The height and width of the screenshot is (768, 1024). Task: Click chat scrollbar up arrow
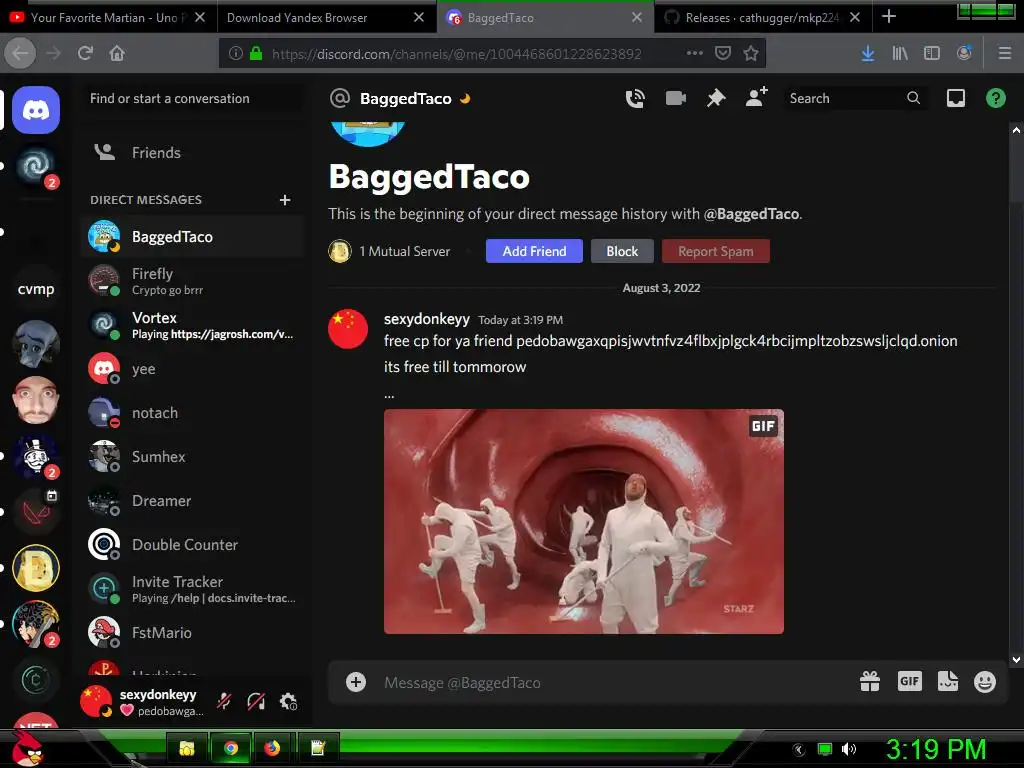click(x=1016, y=130)
